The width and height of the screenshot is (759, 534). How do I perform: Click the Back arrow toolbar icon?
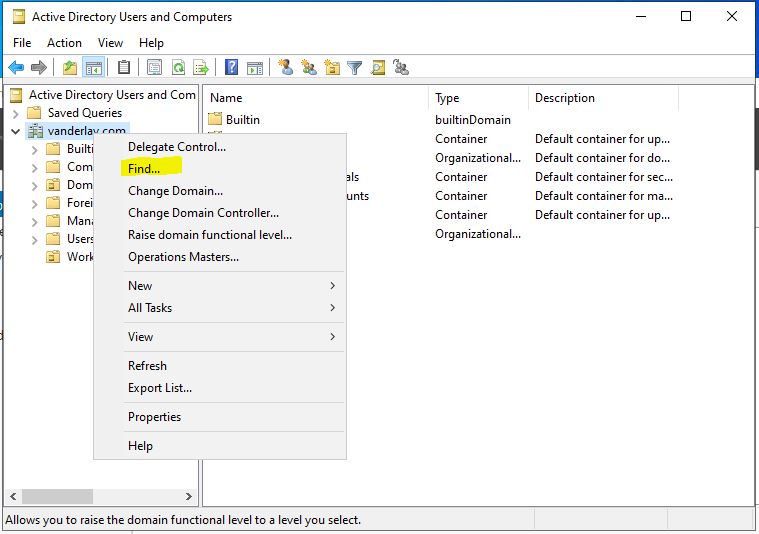16,67
